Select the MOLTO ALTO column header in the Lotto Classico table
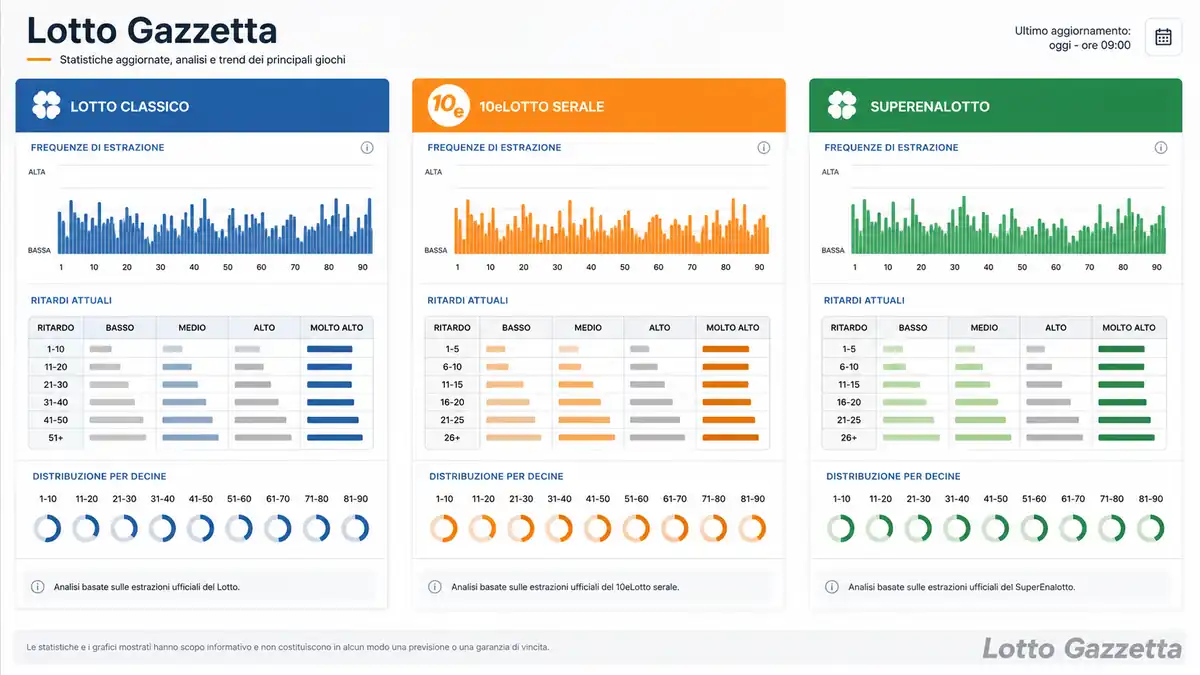The height and width of the screenshot is (675, 1200). tap(337, 328)
